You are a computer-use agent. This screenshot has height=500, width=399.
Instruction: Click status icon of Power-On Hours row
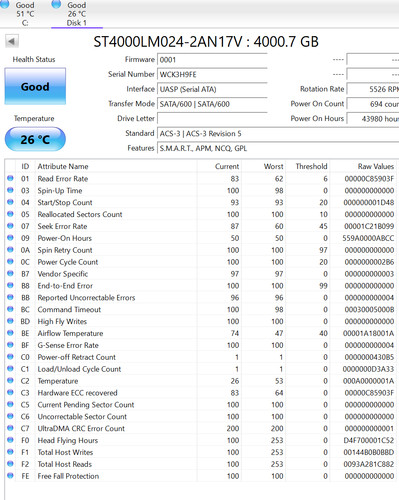pos(10,238)
